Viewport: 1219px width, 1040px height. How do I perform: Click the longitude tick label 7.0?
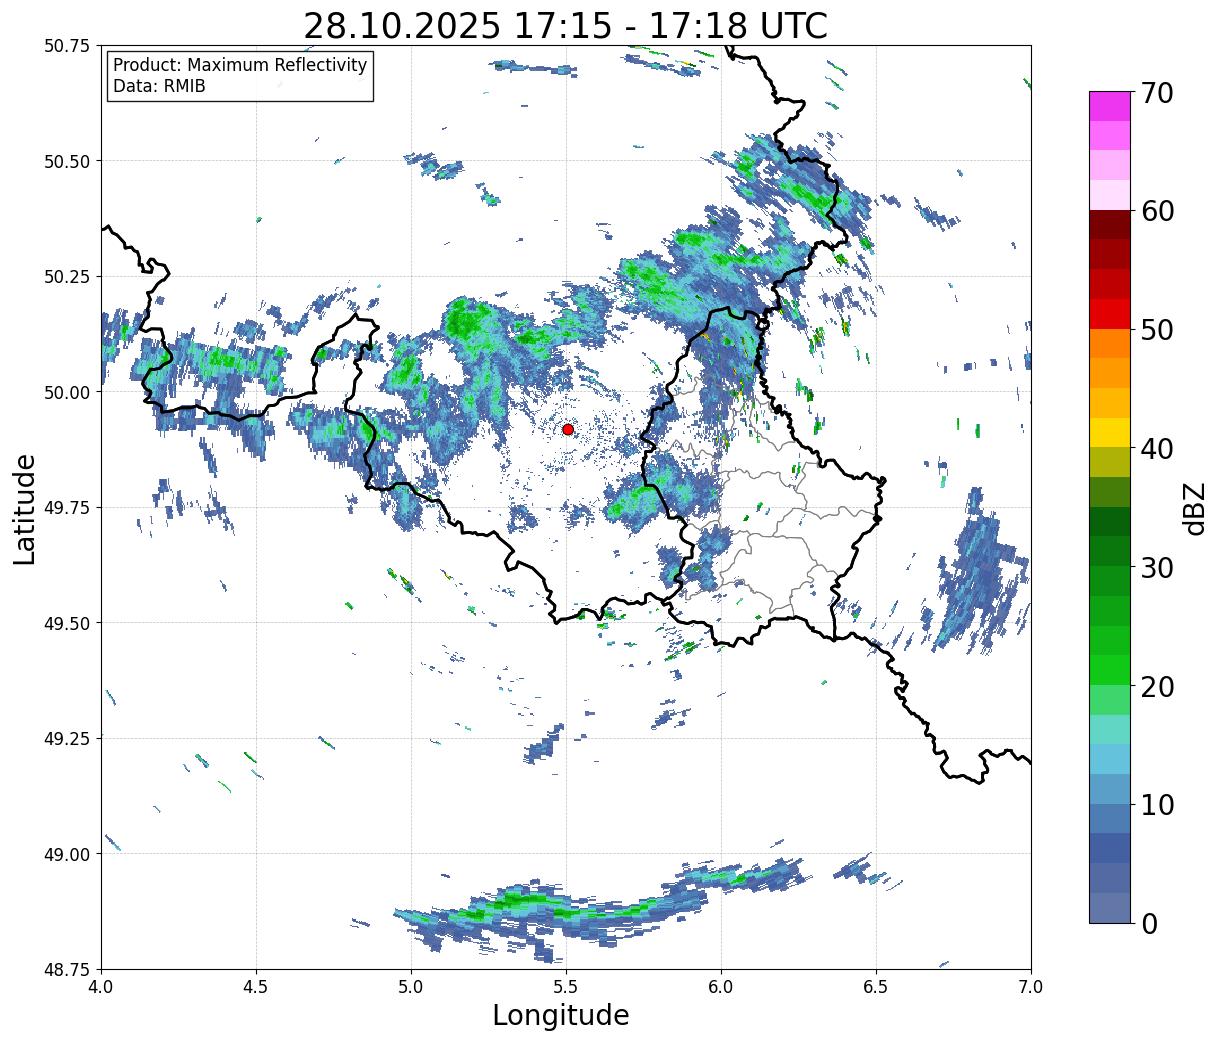pyautogui.click(x=1031, y=986)
